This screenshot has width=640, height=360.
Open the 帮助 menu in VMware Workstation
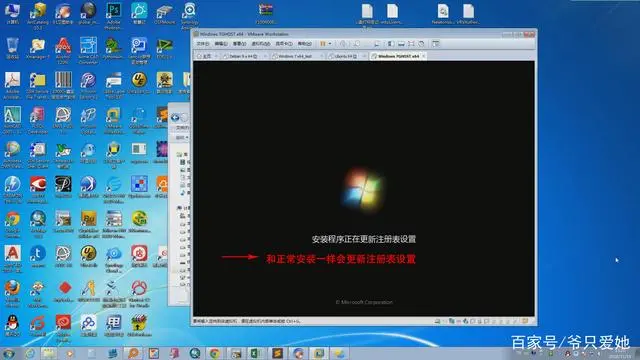[304, 44]
